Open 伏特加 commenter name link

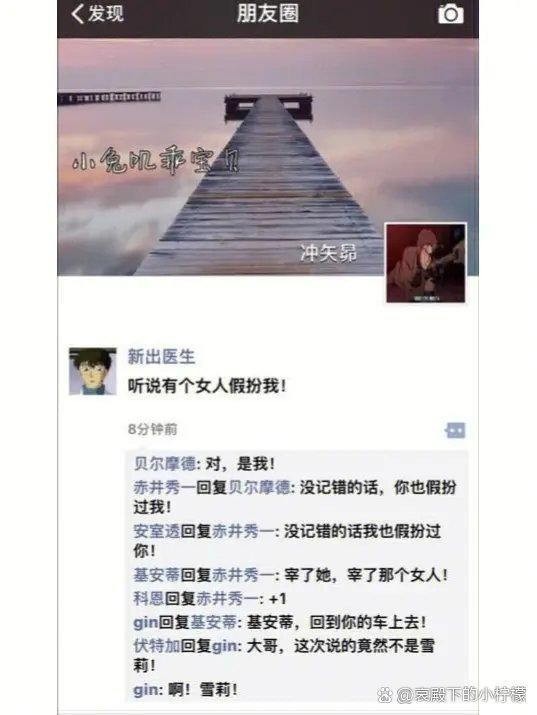click(x=156, y=646)
